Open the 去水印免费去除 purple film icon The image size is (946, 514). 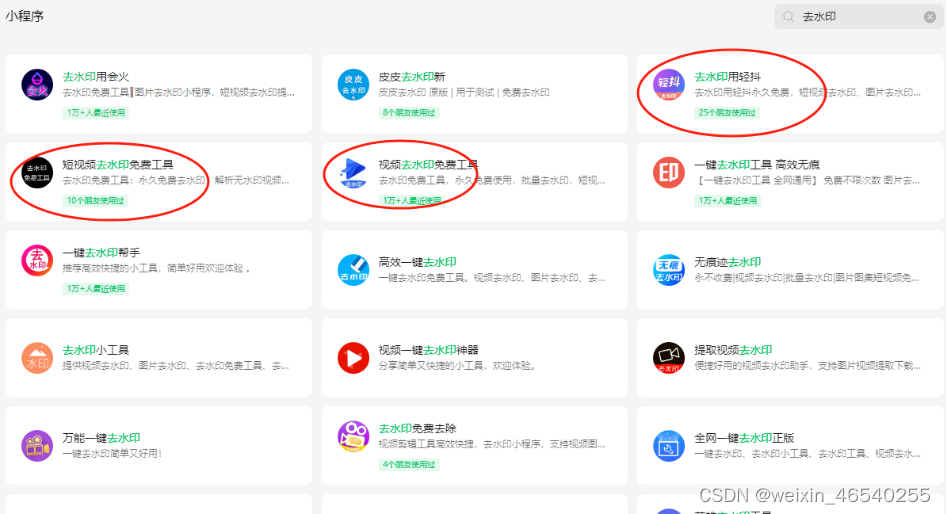pos(353,437)
